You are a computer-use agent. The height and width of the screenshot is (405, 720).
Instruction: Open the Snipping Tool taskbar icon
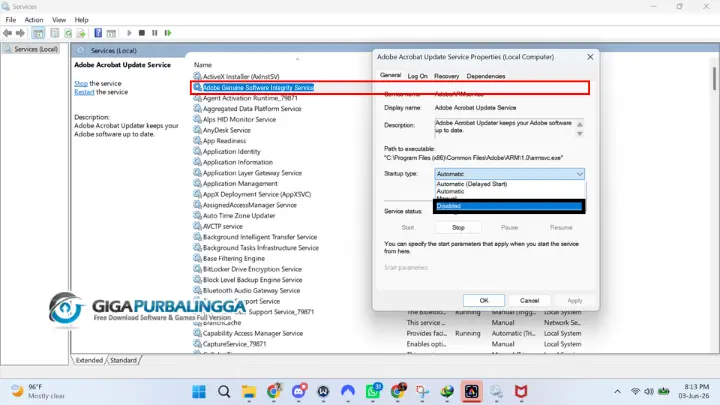coord(422,392)
